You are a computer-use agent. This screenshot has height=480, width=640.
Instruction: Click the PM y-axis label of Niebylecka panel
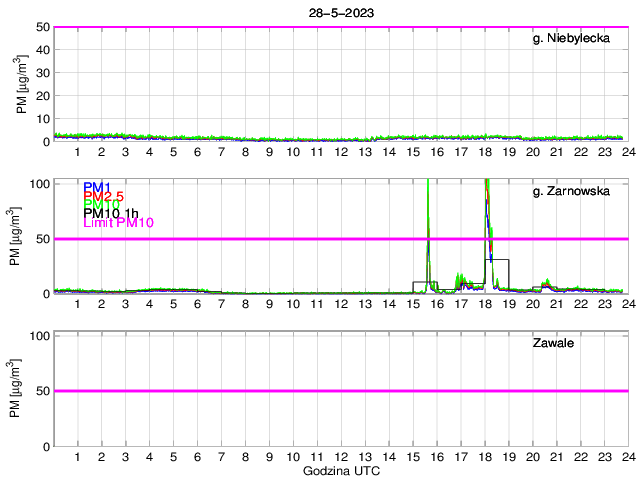tap(22, 84)
